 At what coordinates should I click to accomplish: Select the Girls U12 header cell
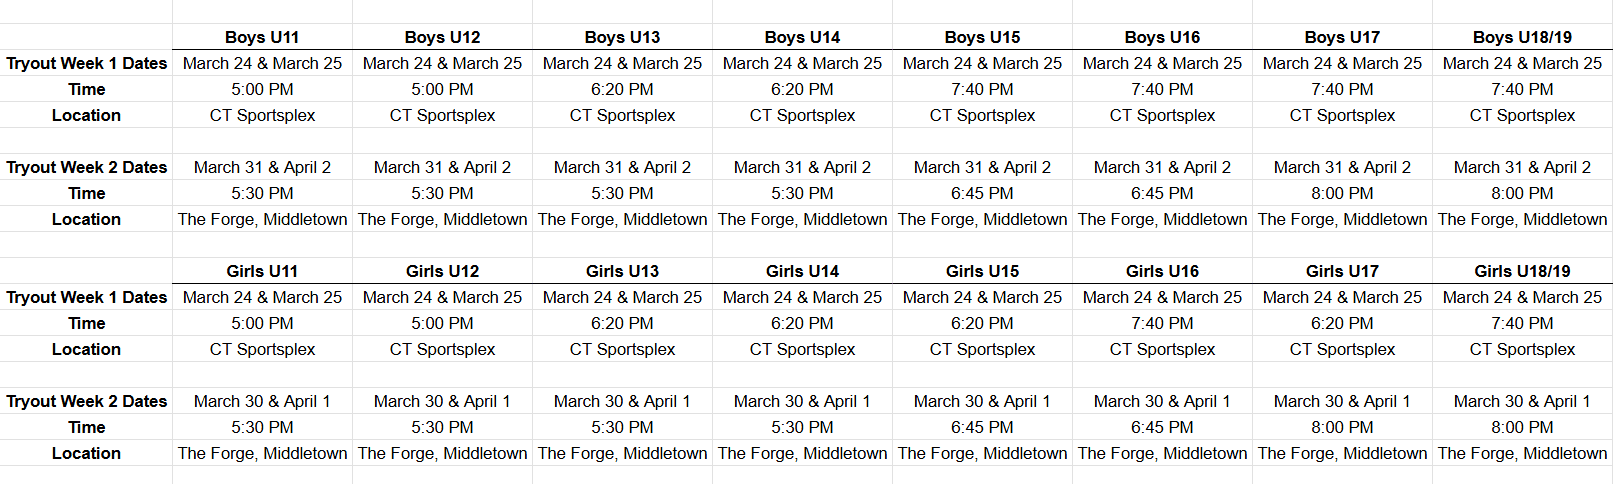click(x=442, y=271)
